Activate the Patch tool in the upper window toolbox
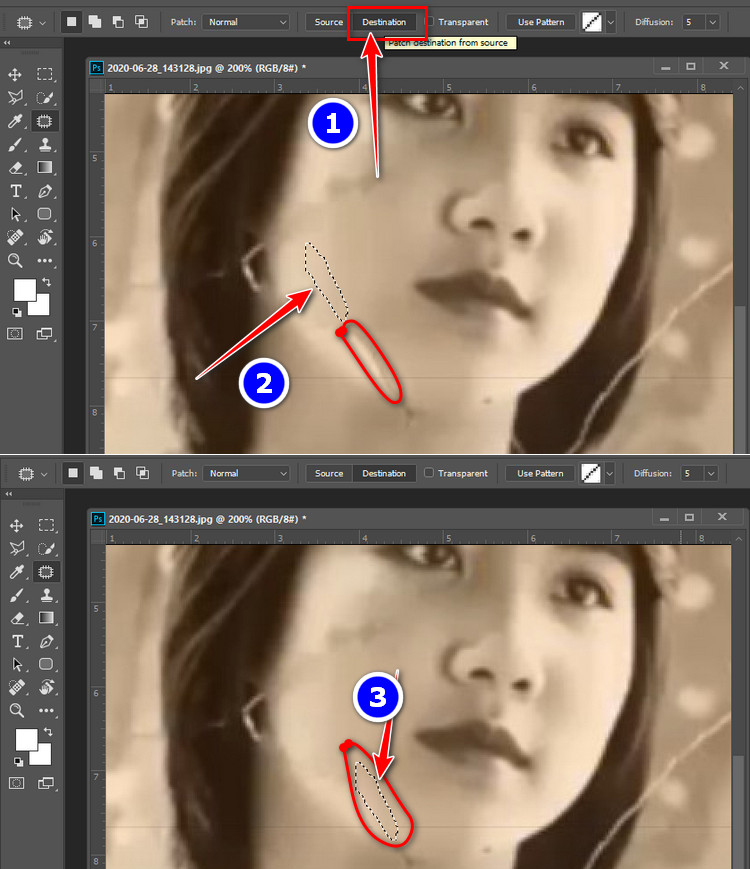The image size is (750, 869). pos(44,121)
